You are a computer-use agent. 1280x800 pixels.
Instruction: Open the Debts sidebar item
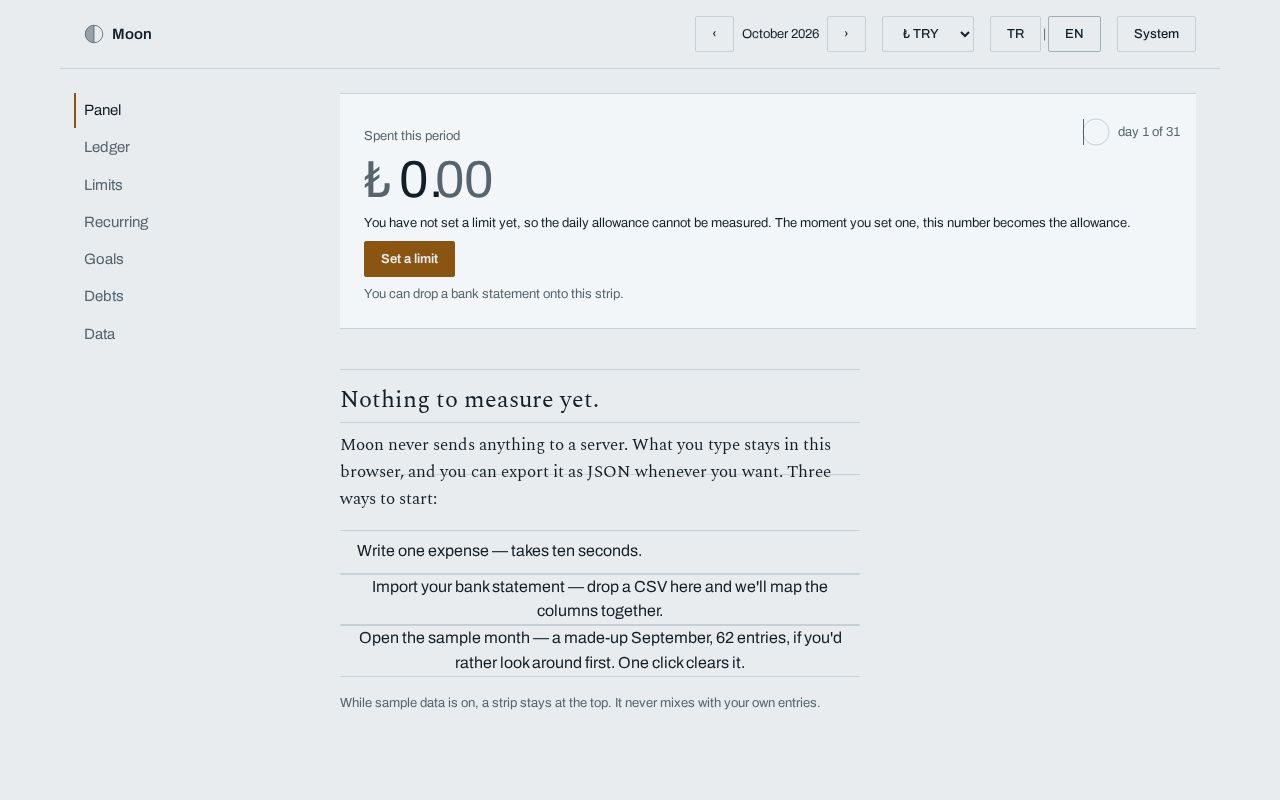[x=104, y=296]
